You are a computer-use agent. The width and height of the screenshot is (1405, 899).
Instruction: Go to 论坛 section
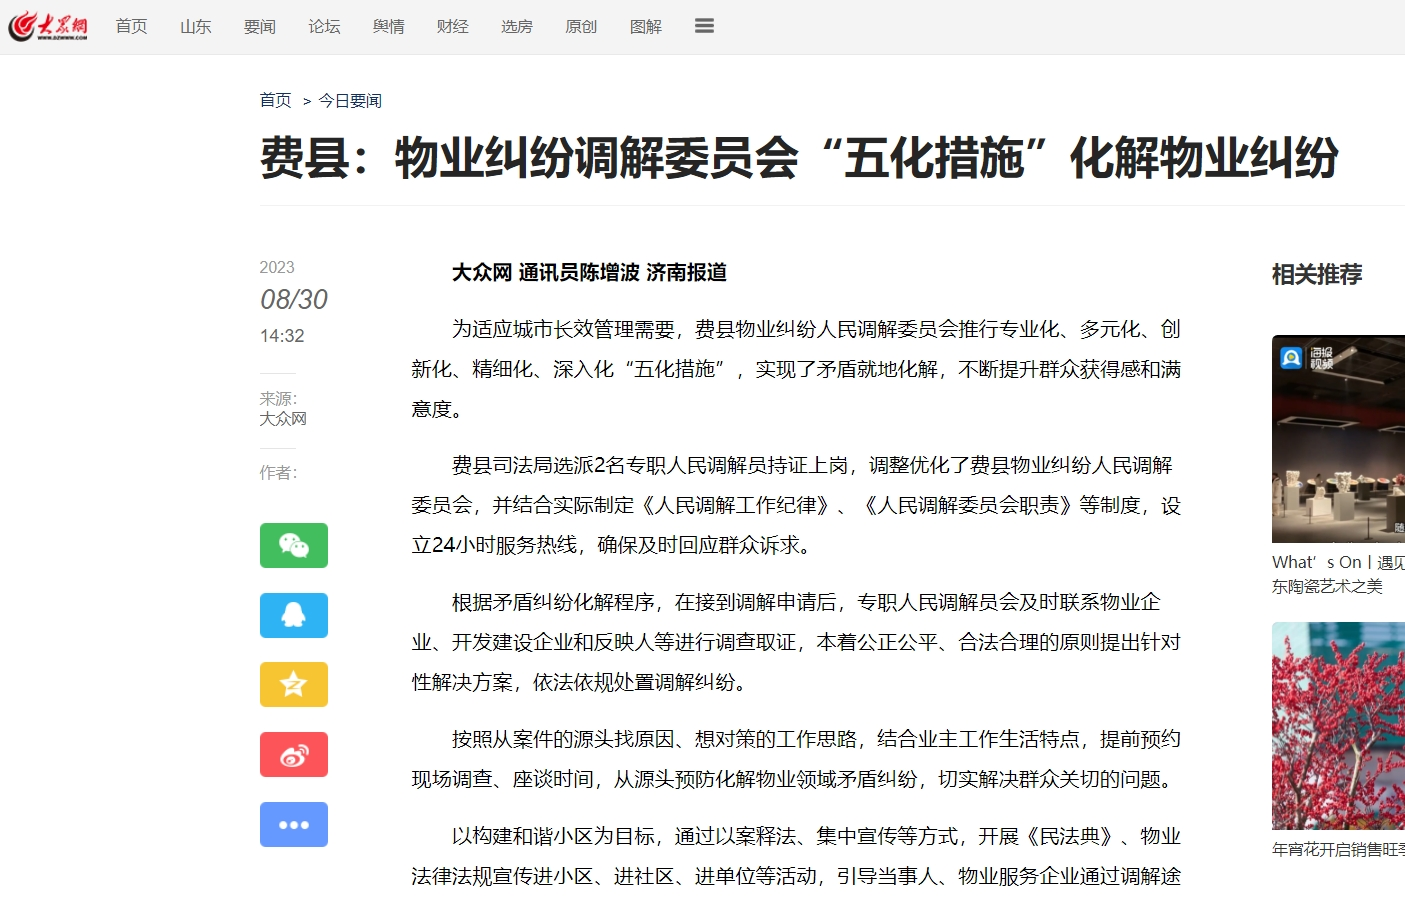coord(324,26)
